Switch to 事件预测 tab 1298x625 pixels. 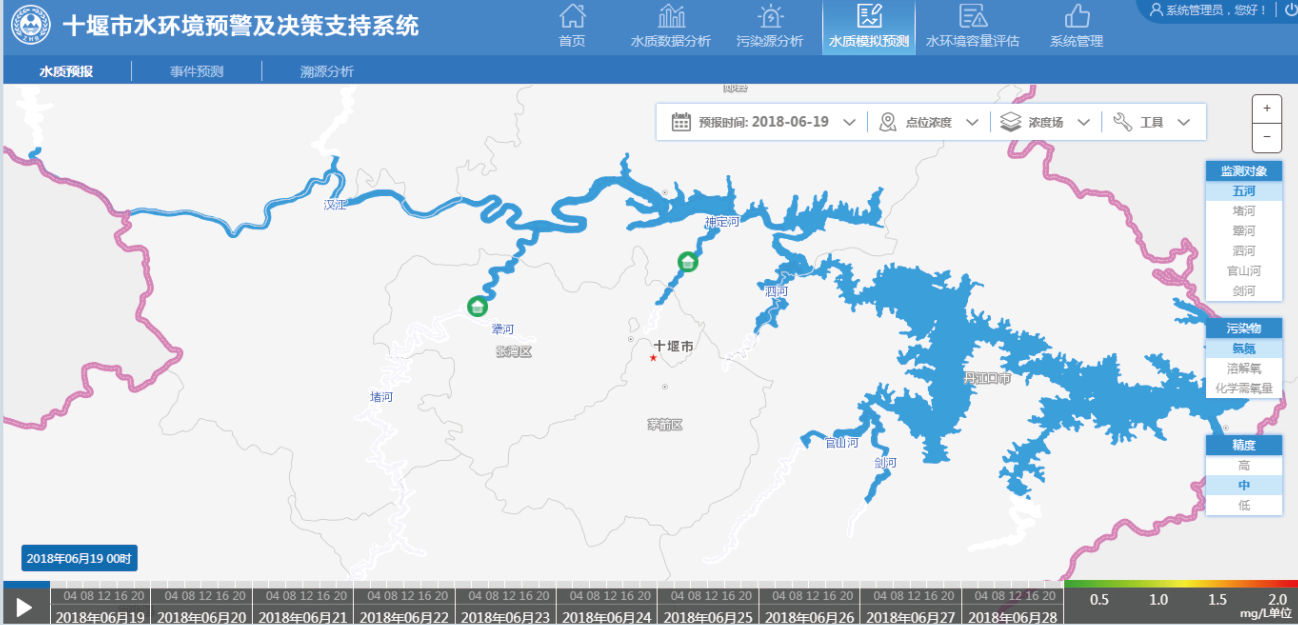[196, 72]
